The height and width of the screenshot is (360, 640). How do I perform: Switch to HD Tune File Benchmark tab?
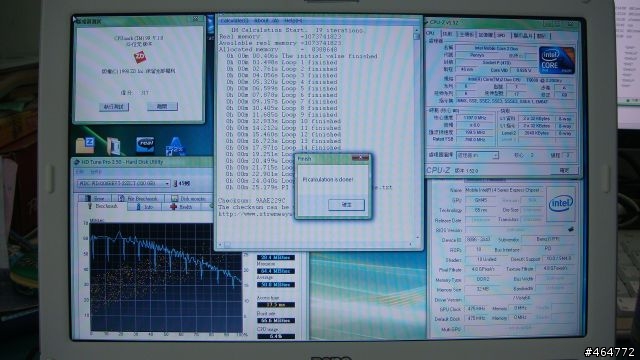(x=139, y=198)
